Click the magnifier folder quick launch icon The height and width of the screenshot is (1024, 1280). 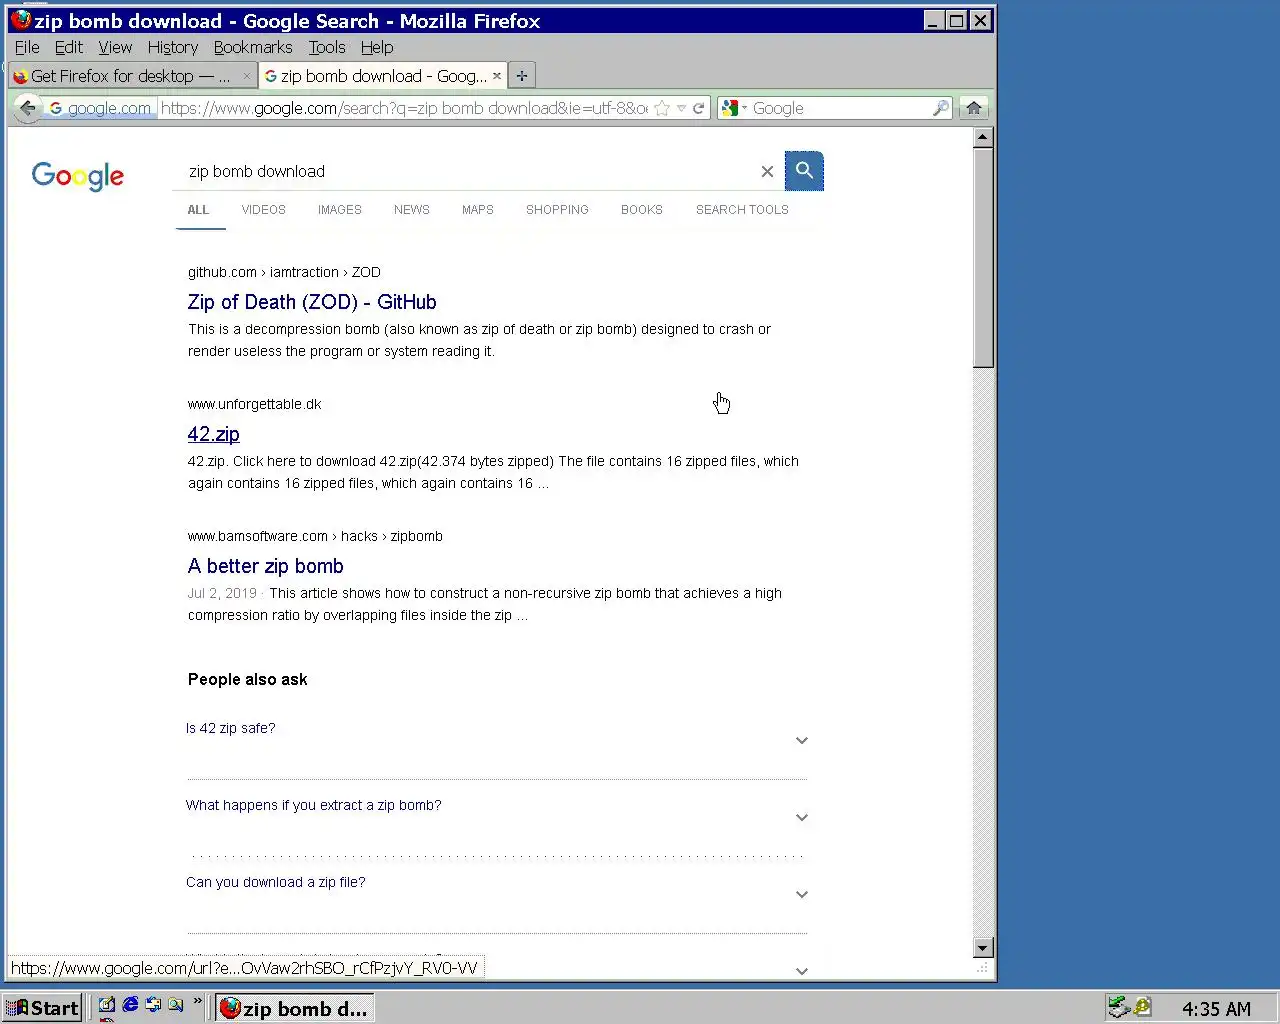point(176,1005)
